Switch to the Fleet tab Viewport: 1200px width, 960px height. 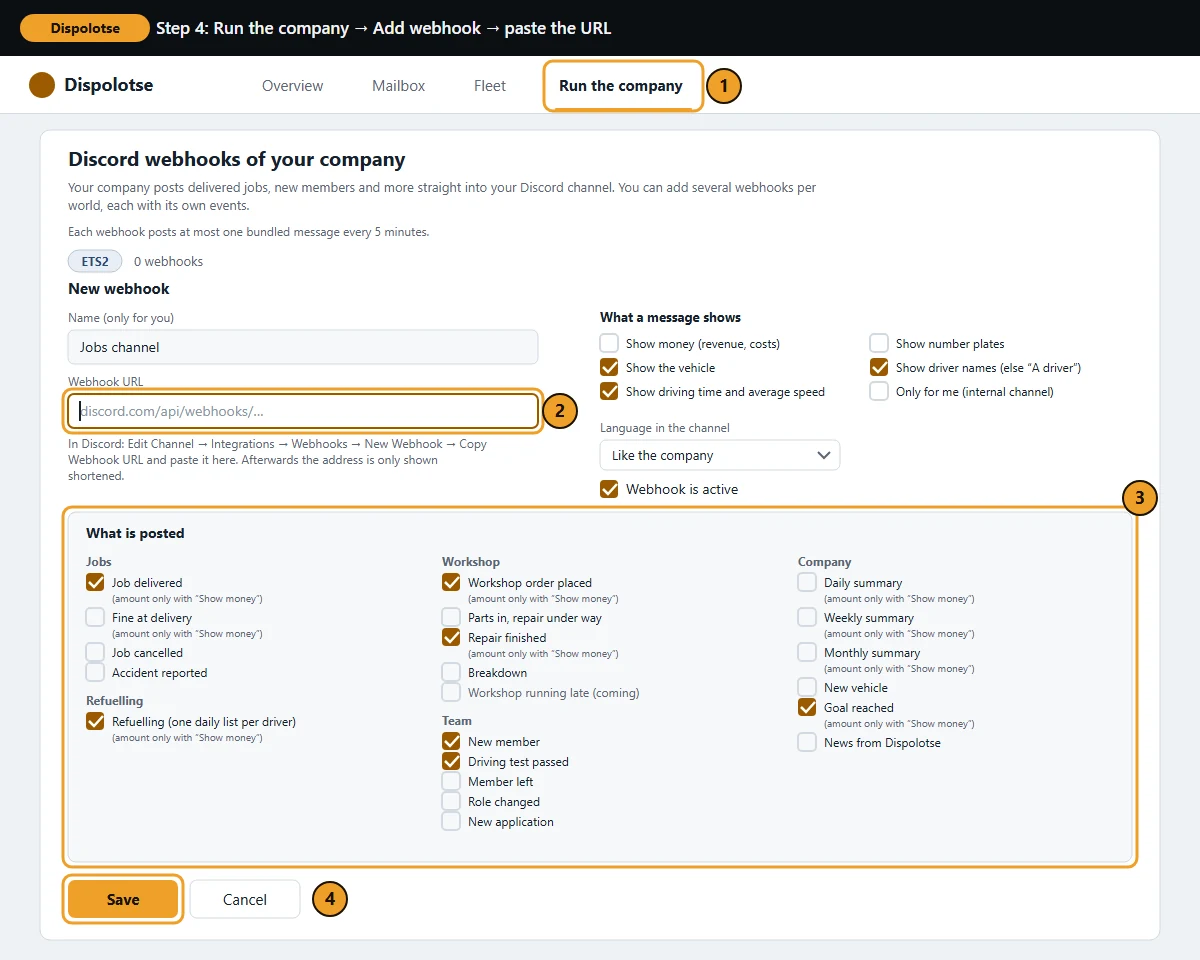[x=490, y=86]
